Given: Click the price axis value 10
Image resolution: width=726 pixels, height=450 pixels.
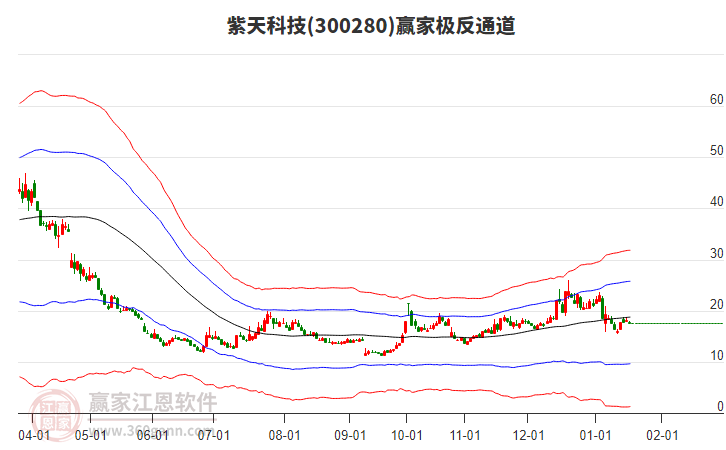Looking at the screenshot, I should 716,356.
